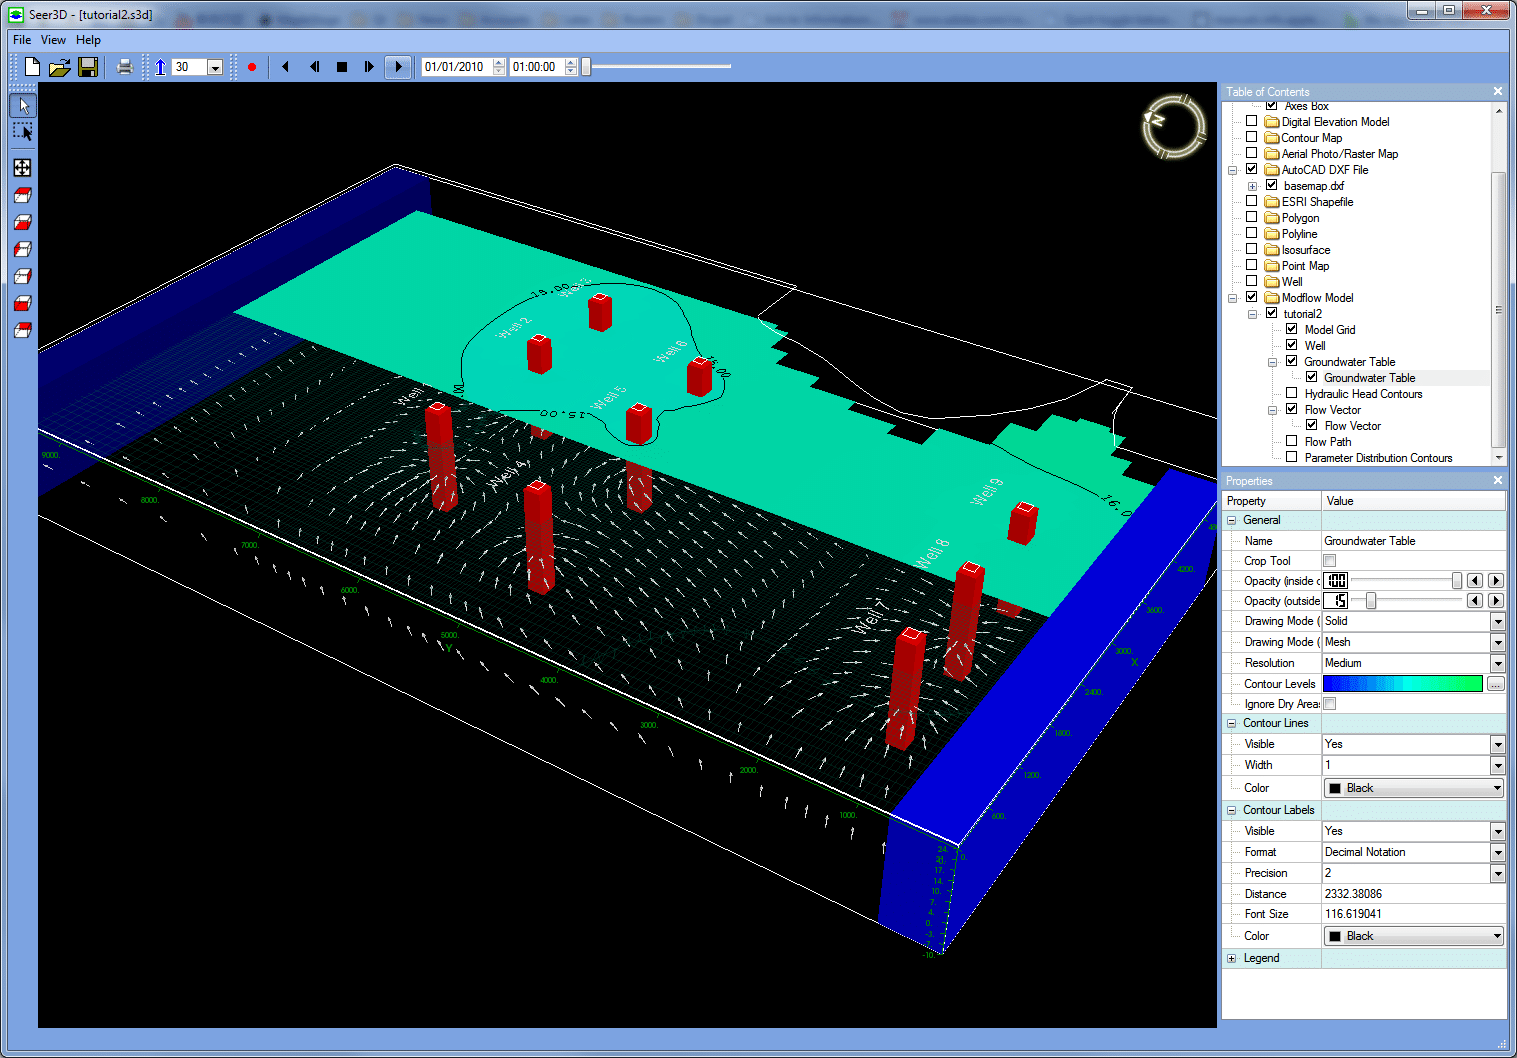
Task: Select the rectangle selection pointer tool
Action: 22,132
